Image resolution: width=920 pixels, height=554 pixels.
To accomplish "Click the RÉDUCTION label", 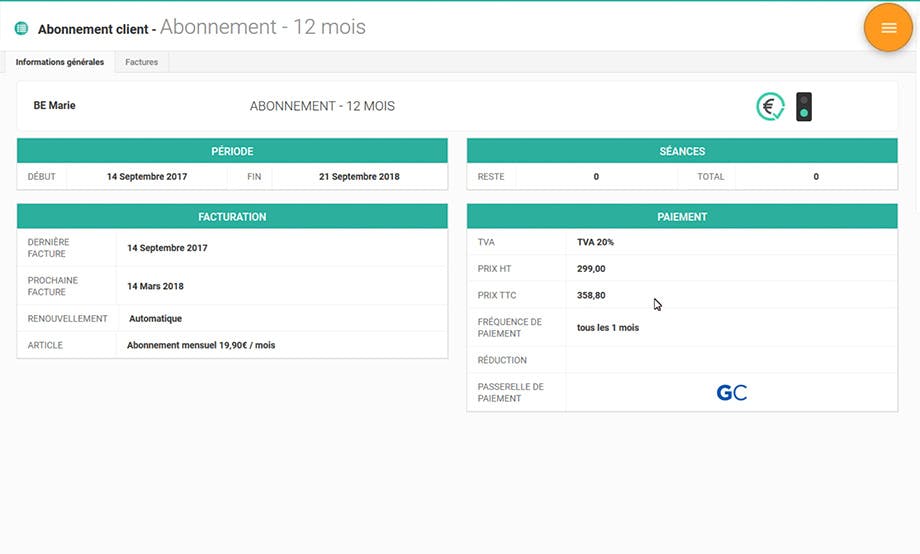I will [502, 360].
